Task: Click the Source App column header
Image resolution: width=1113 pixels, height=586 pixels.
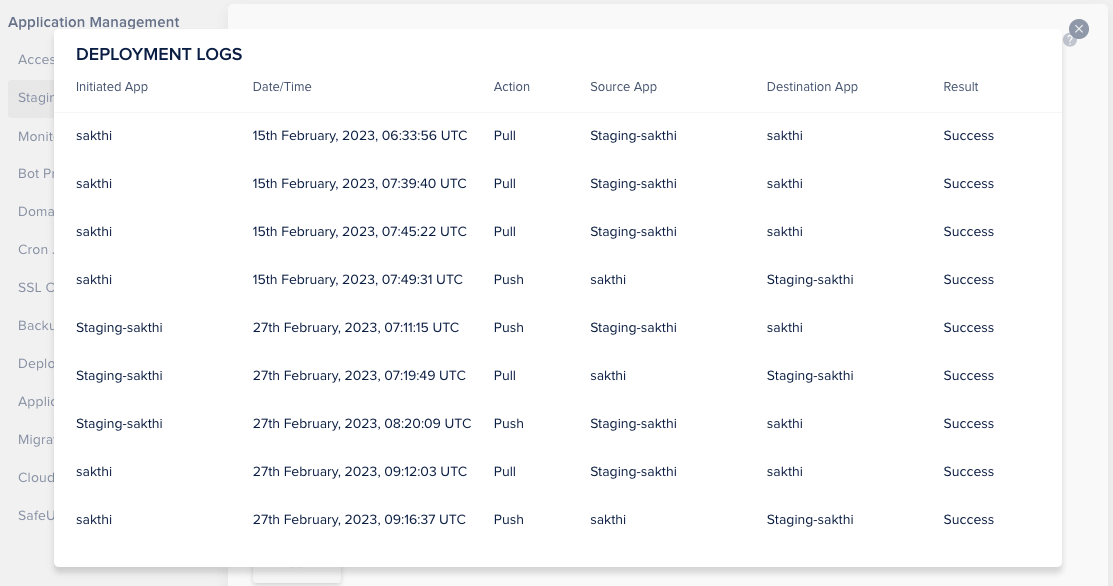Action: tap(622, 87)
